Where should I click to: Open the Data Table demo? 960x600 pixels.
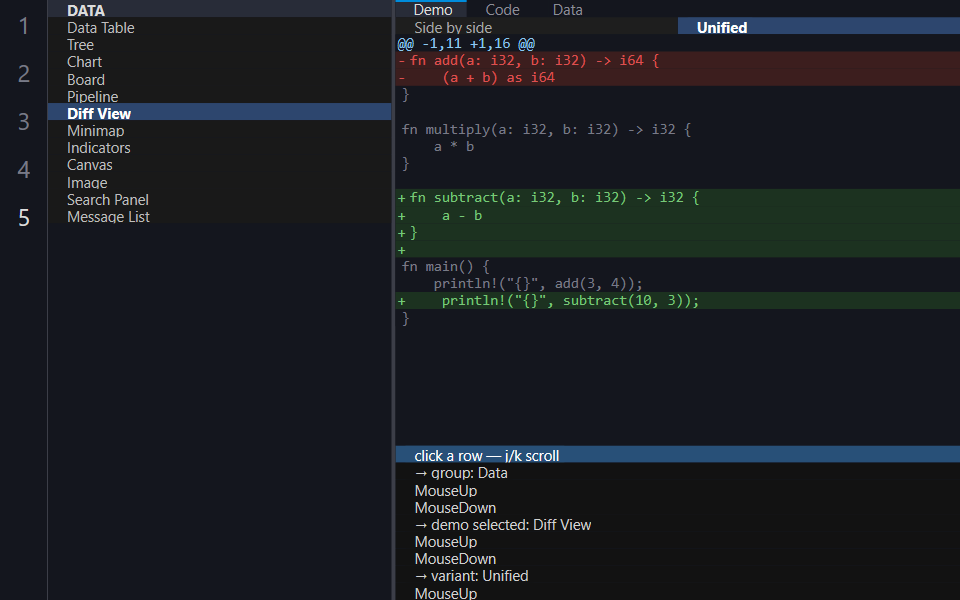(219, 28)
